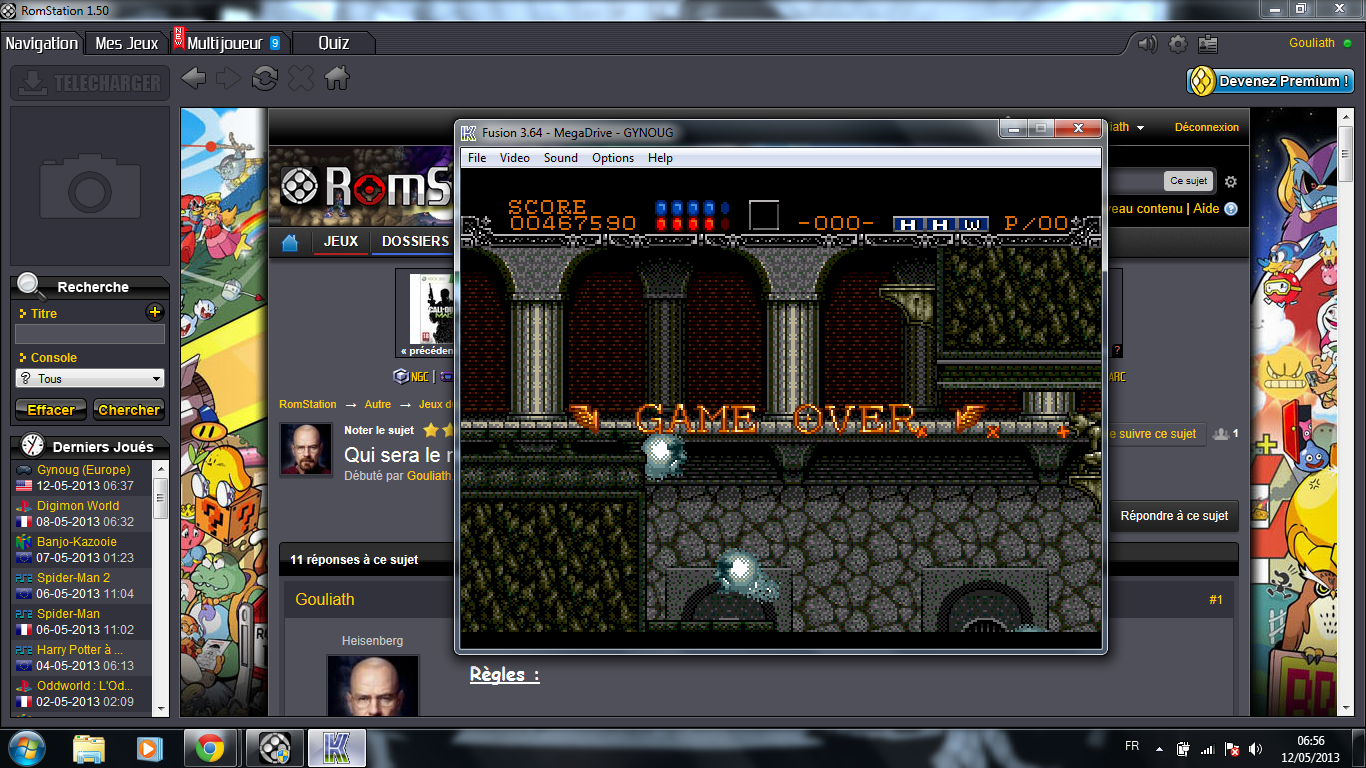Image resolution: width=1366 pixels, height=768 pixels.
Task: Click the blue Aide help icon
Action: [1230, 209]
